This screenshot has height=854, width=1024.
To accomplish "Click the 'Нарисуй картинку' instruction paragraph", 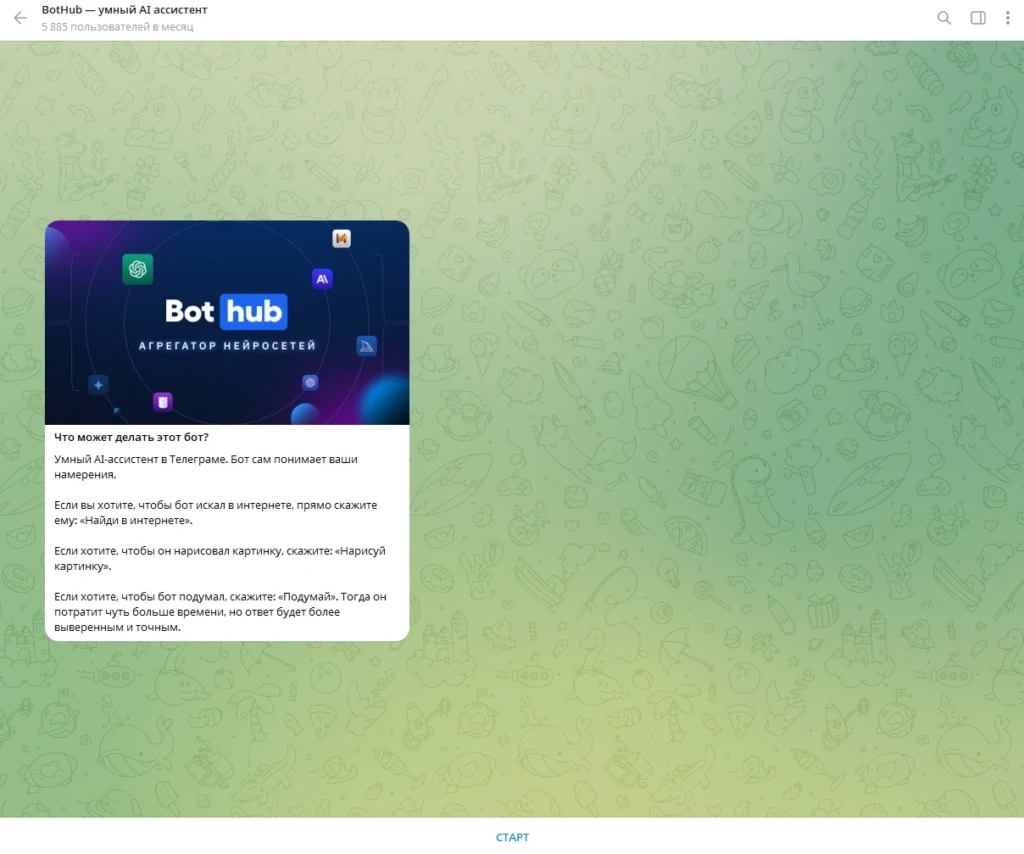I will pos(220,558).
